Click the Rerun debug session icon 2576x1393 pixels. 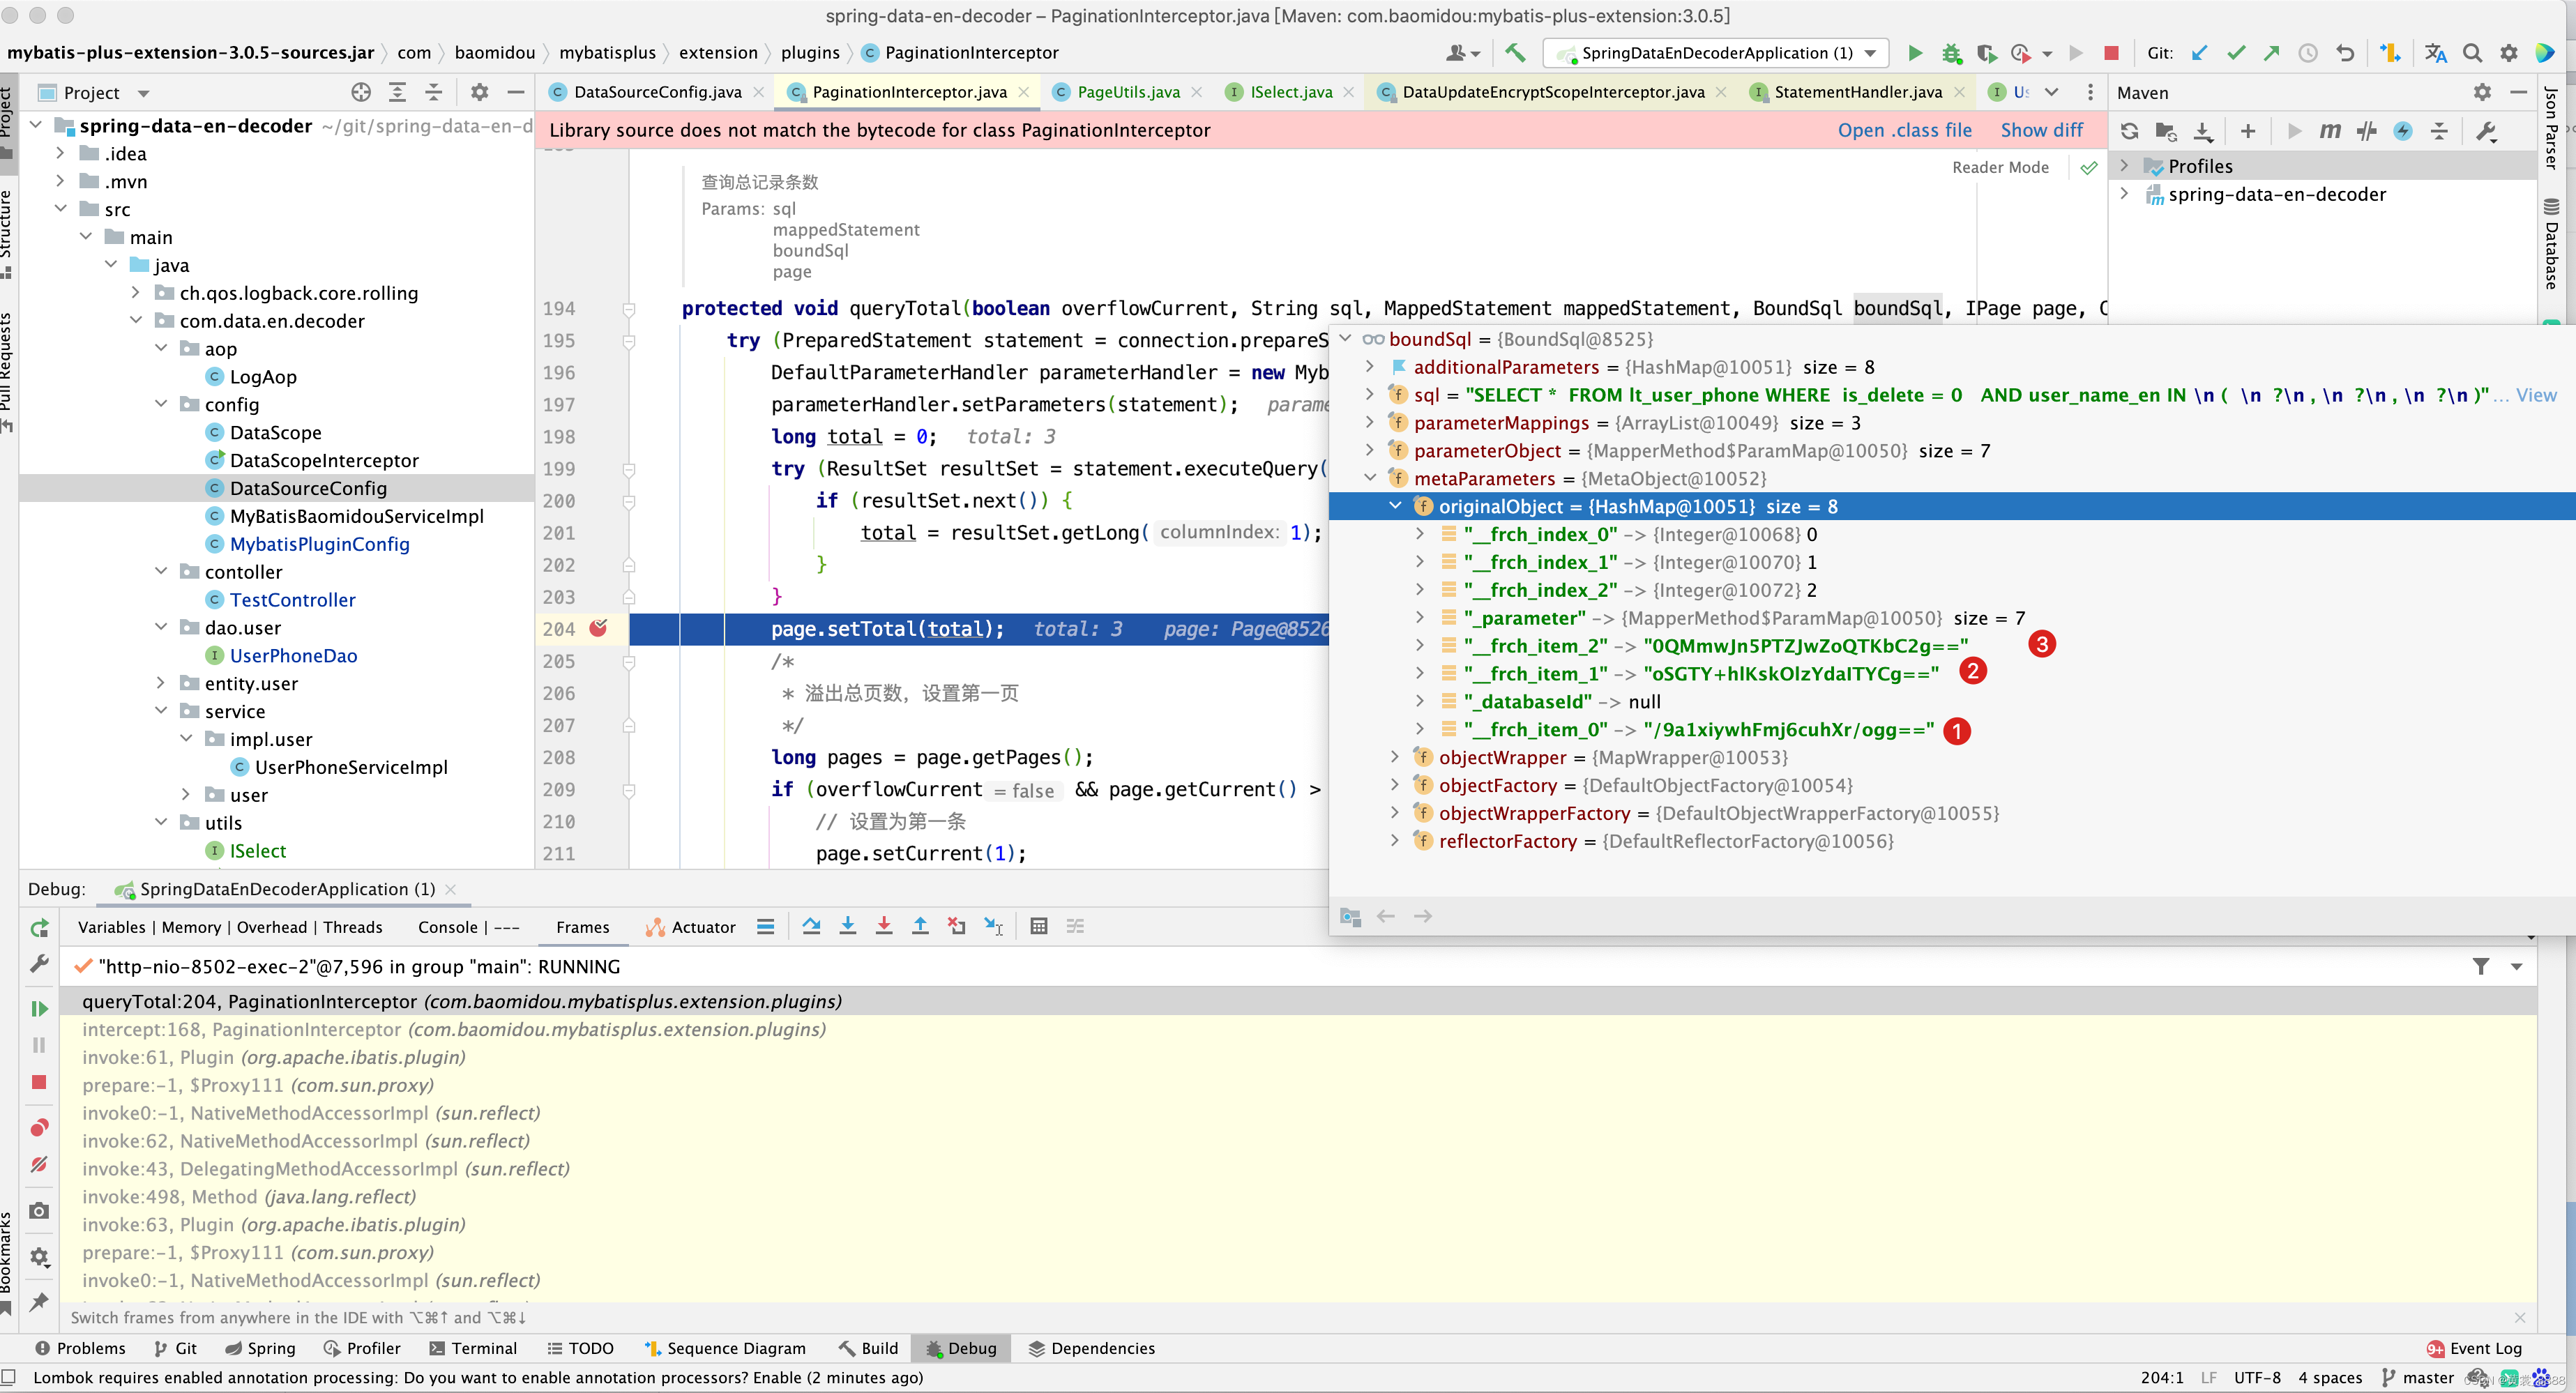pos(39,928)
